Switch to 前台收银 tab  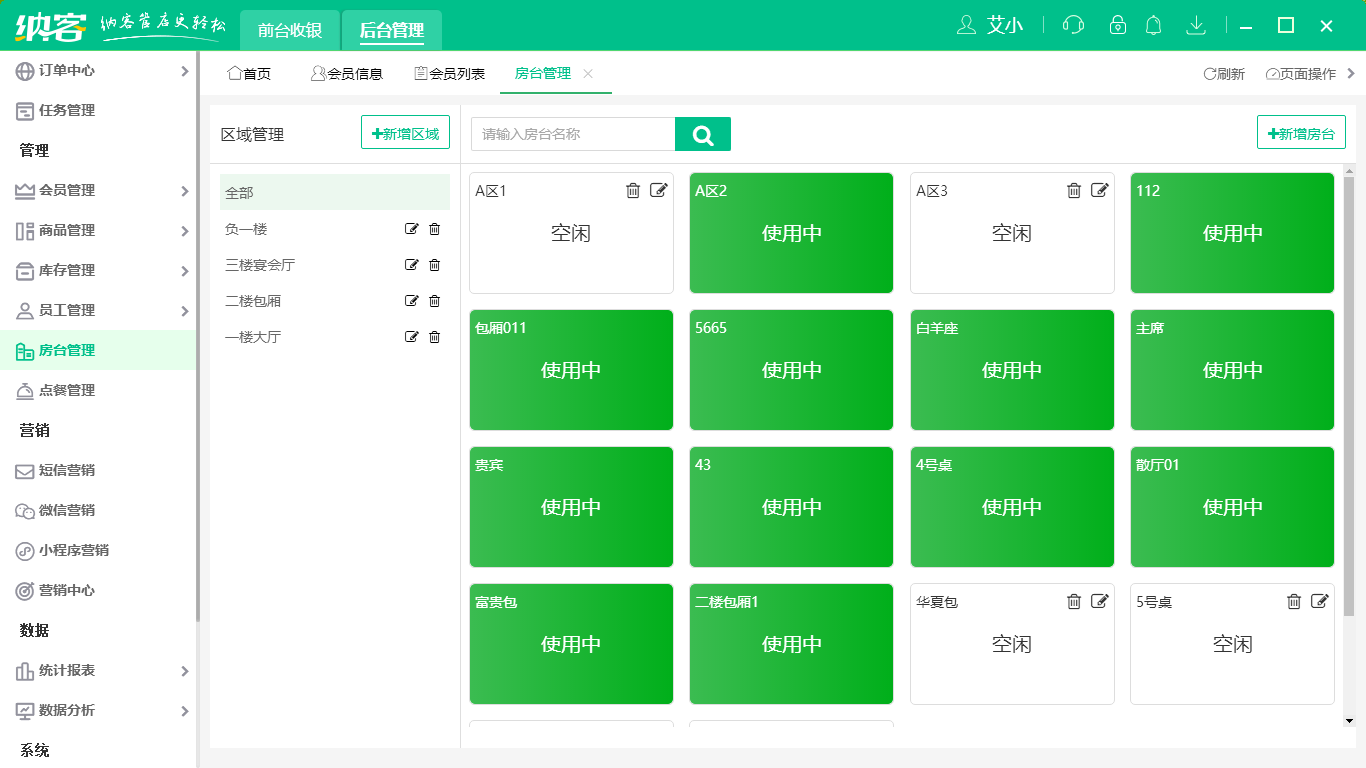(290, 30)
